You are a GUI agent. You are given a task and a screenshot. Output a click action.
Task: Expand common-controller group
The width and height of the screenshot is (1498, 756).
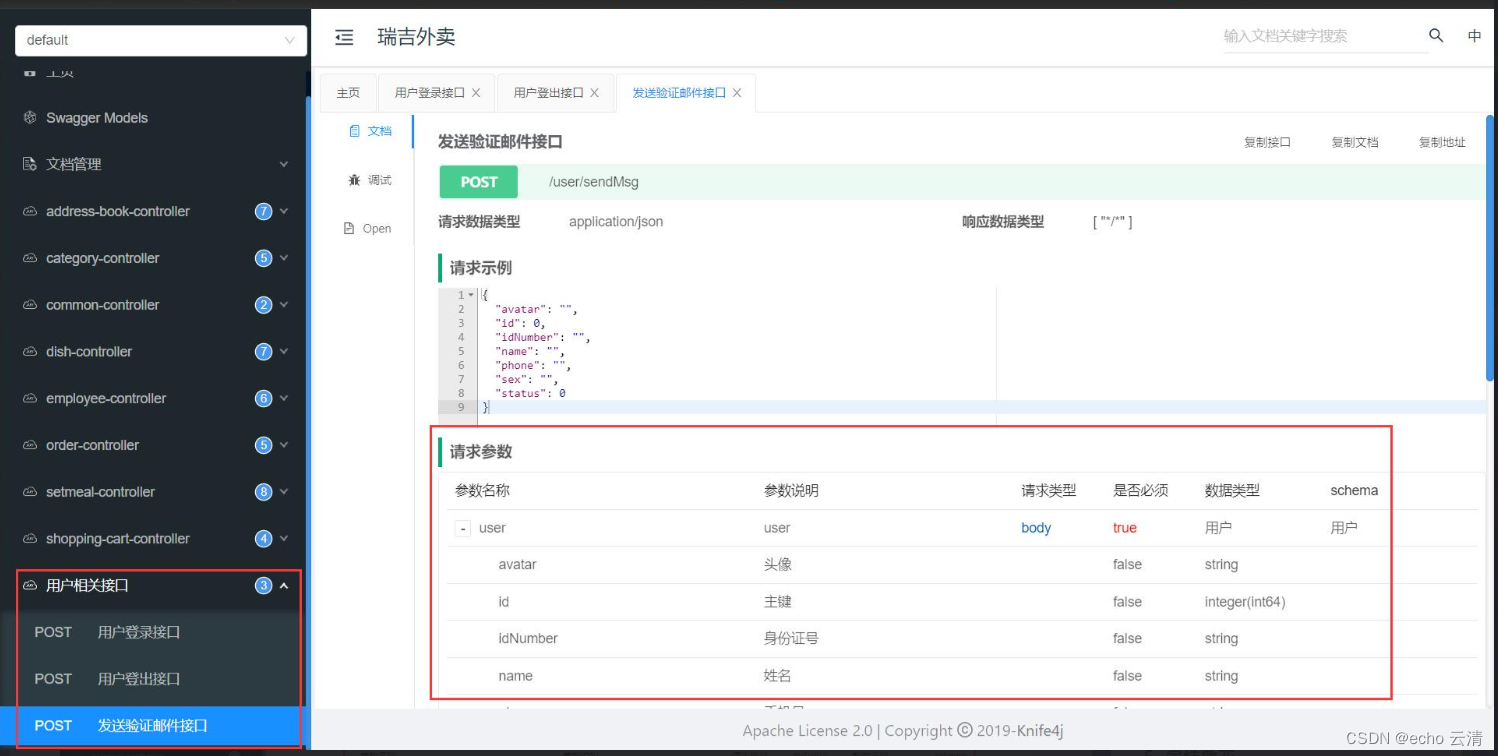tap(153, 305)
